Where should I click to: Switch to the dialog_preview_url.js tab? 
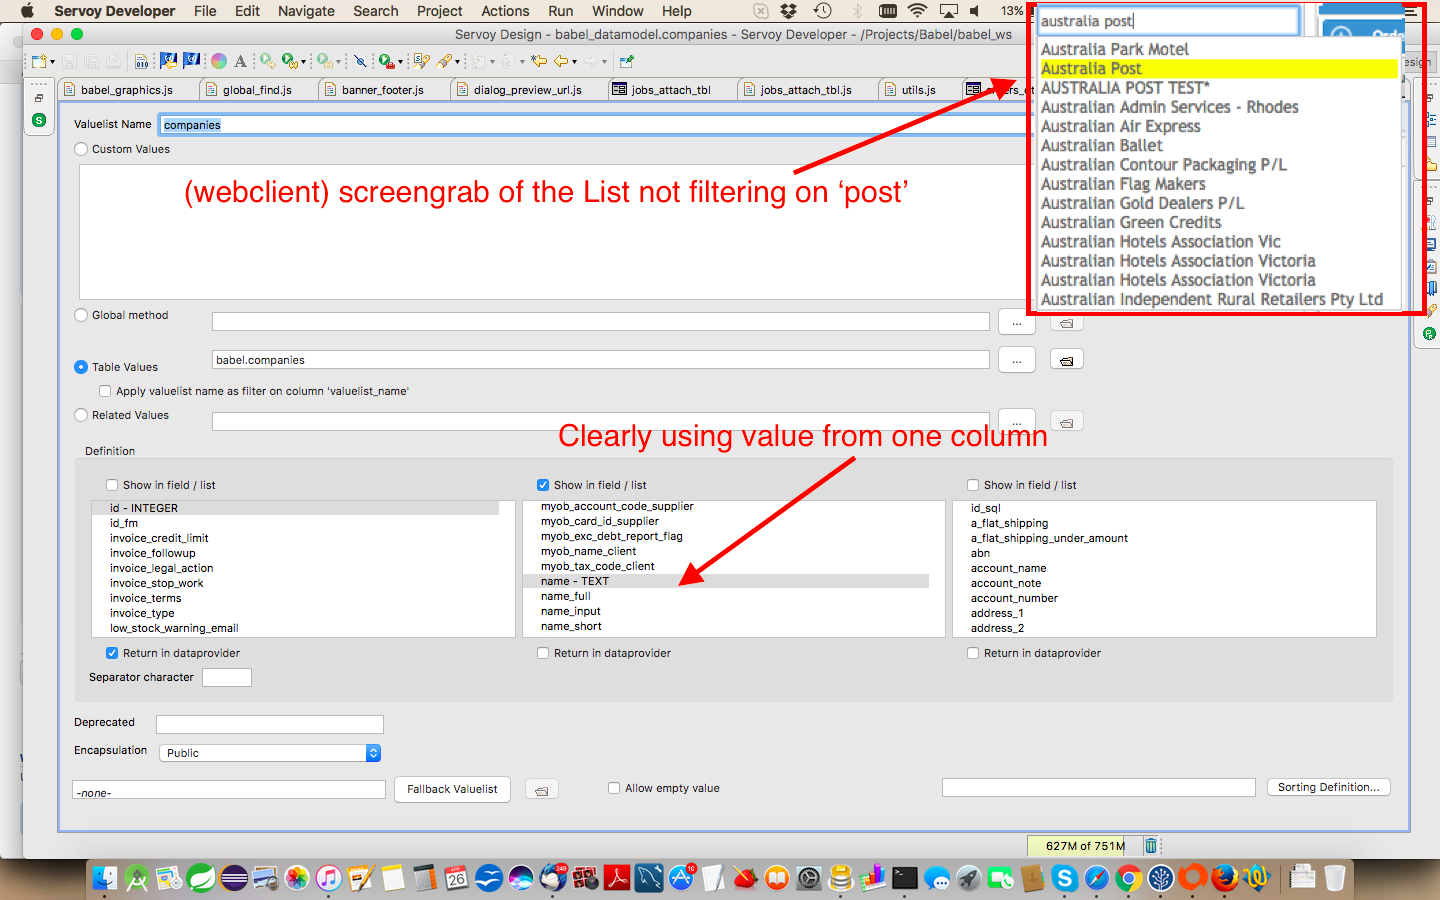click(527, 90)
